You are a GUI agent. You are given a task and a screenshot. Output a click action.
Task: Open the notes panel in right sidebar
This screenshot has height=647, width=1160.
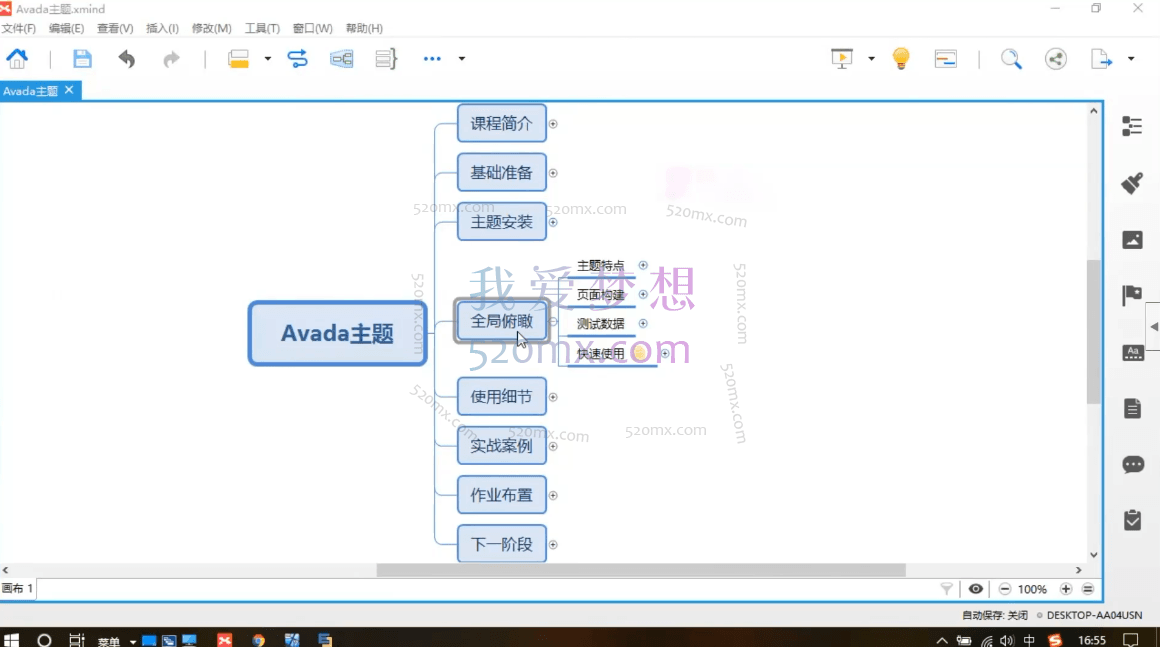[x=1132, y=408]
